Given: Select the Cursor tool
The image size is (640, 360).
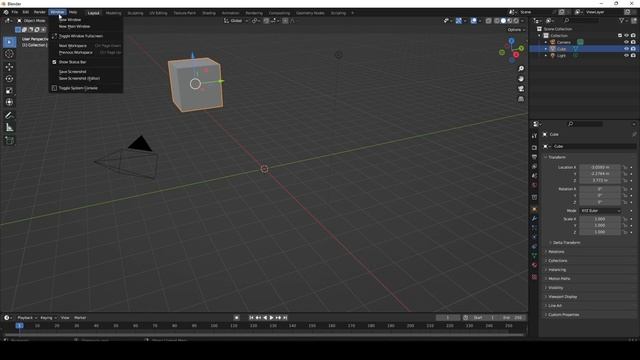Looking at the screenshot, I should coord(9,53).
